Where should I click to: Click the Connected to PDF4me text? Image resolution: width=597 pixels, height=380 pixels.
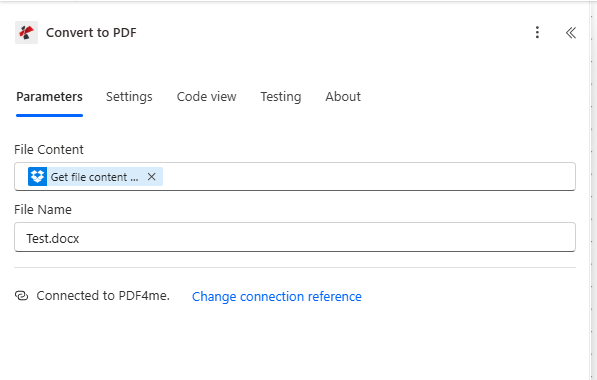pos(103,296)
